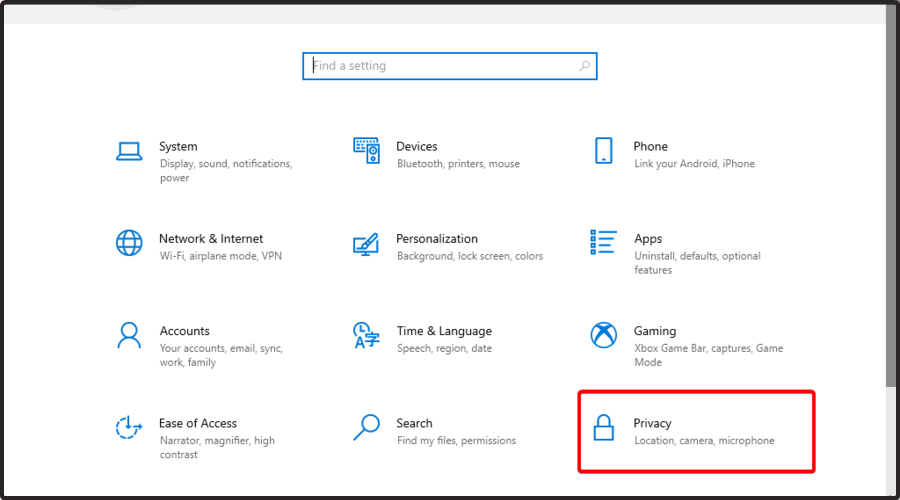This screenshot has height=500, width=900.
Task: Focus the "Find a setting" search field
Action: pos(440,66)
